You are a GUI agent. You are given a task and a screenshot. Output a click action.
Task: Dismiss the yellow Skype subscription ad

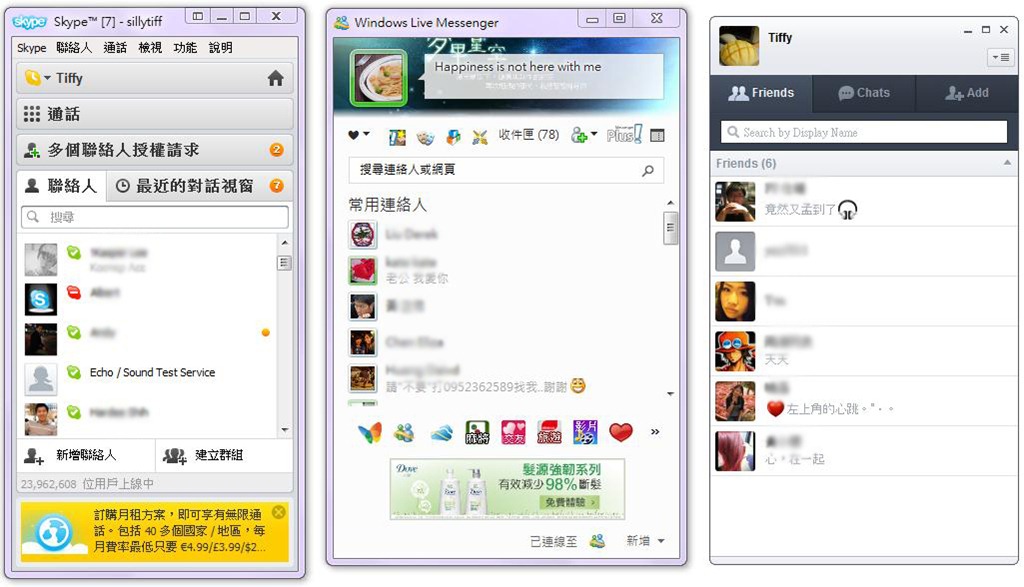(279, 512)
